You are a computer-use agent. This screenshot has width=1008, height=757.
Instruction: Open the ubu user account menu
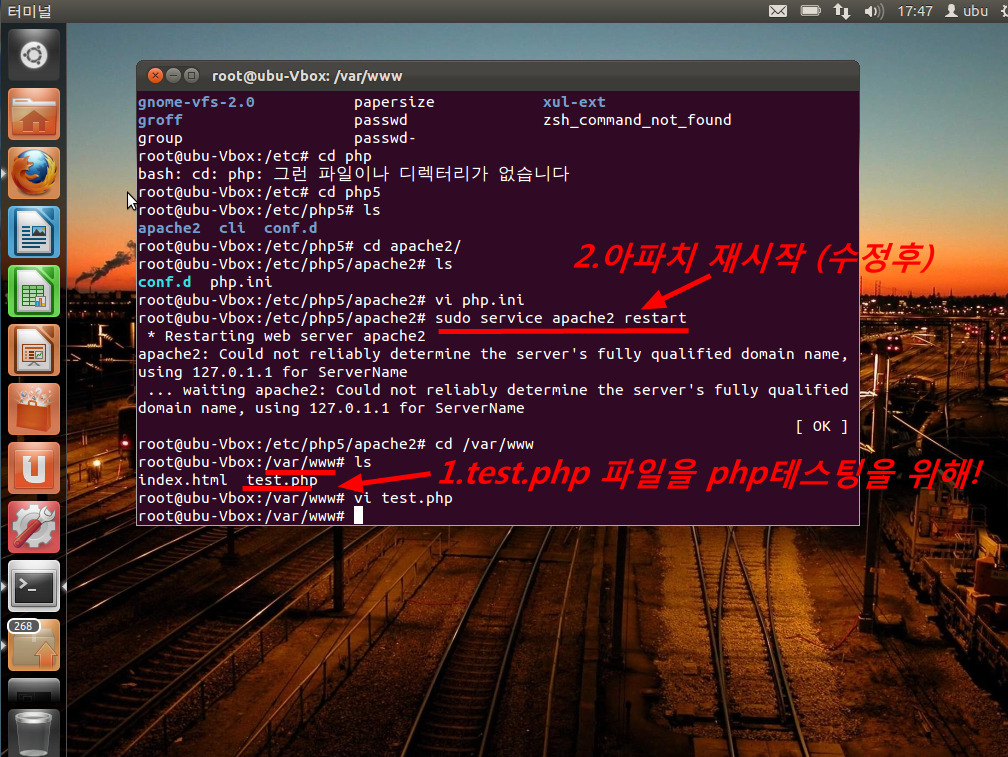[966, 11]
